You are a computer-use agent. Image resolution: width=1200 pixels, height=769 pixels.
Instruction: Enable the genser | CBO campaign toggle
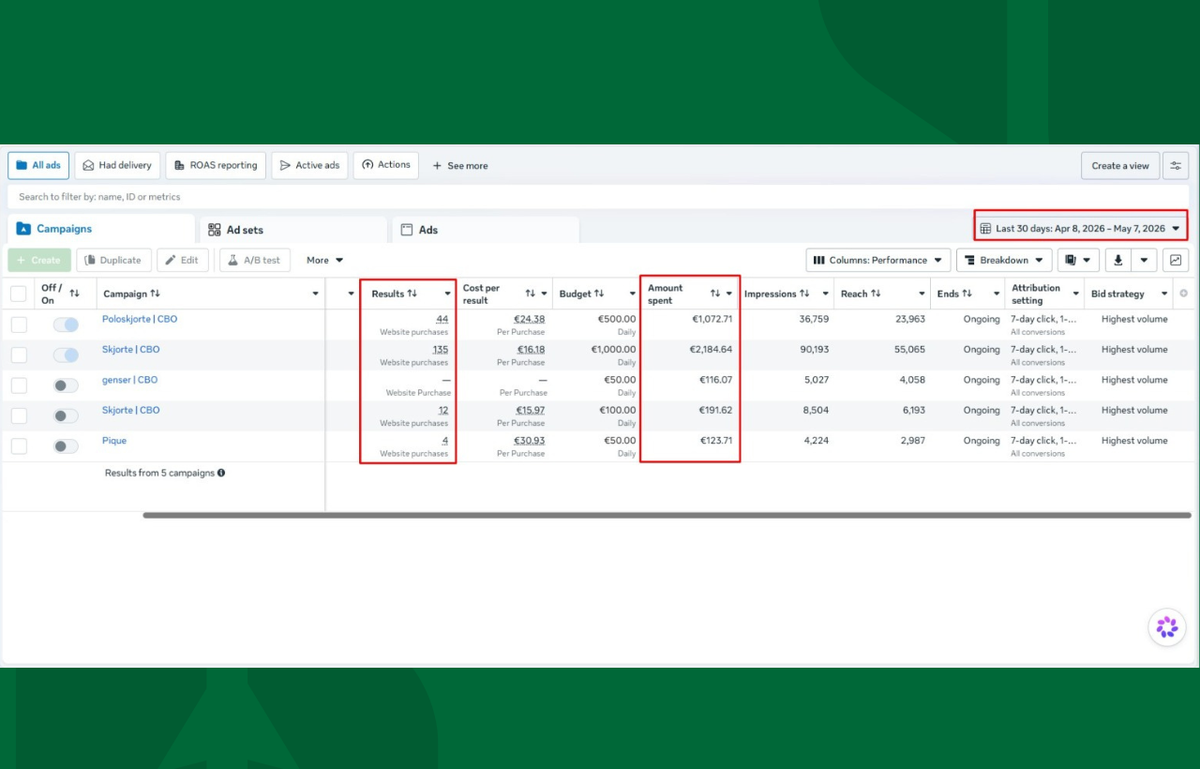(x=66, y=386)
